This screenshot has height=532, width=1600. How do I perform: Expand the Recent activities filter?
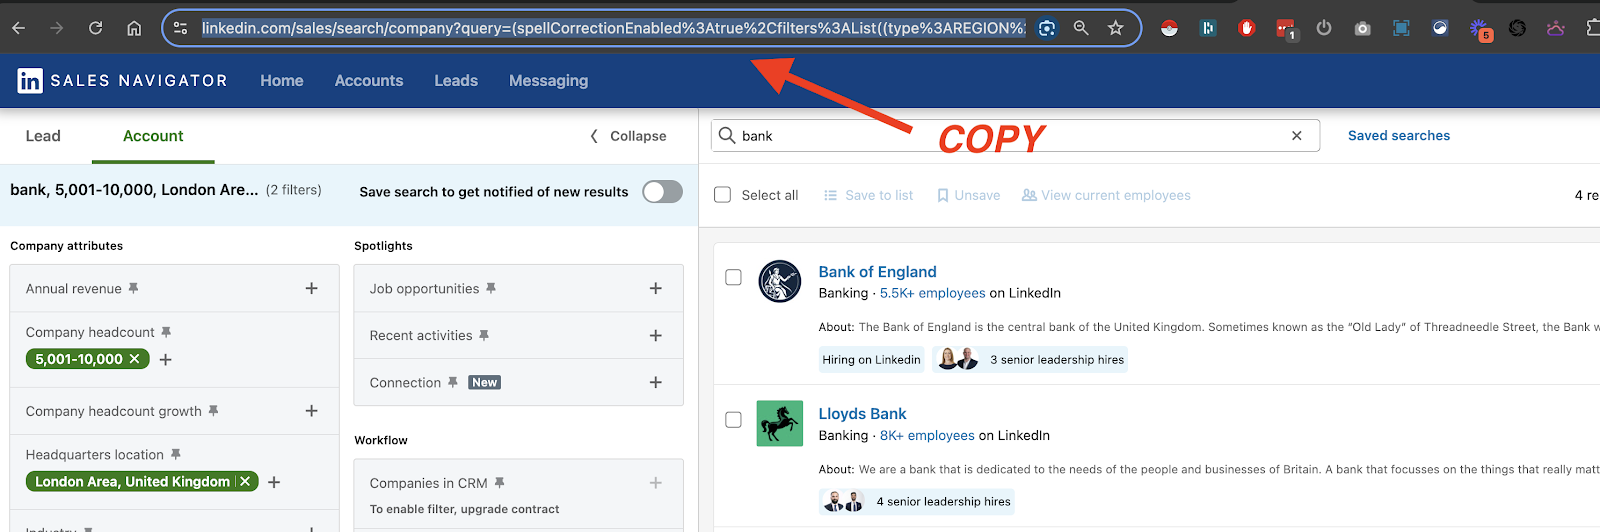click(x=656, y=335)
